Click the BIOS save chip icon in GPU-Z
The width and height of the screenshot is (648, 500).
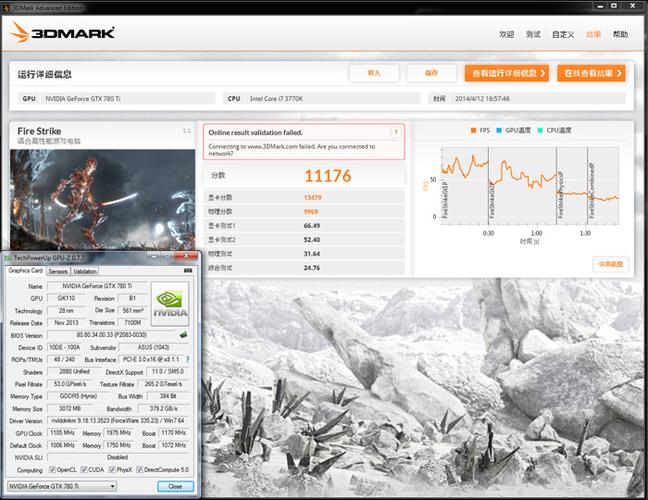183,334
